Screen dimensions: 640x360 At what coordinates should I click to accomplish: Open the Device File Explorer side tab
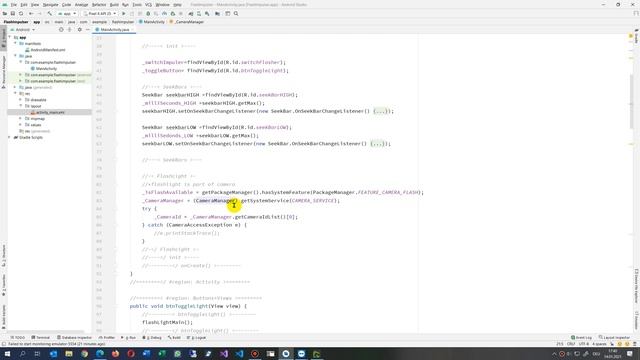click(636, 286)
